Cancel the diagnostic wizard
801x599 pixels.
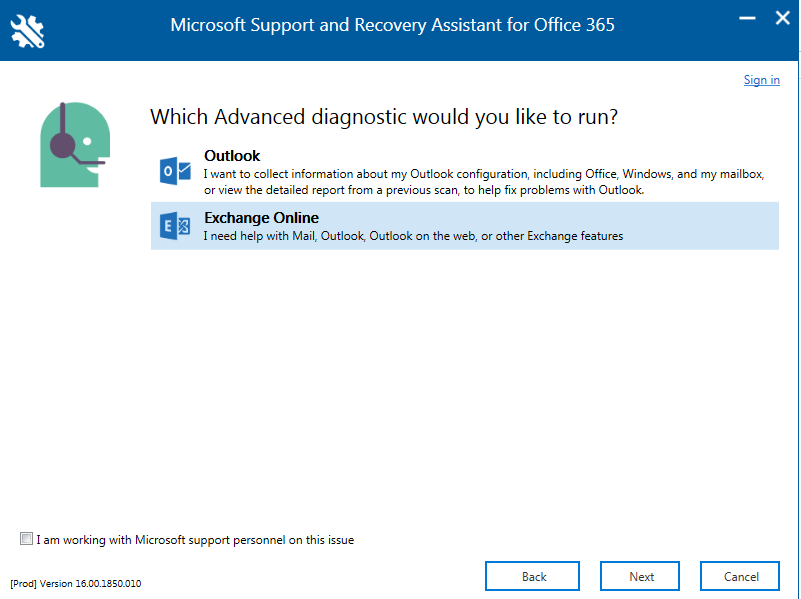click(x=740, y=576)
